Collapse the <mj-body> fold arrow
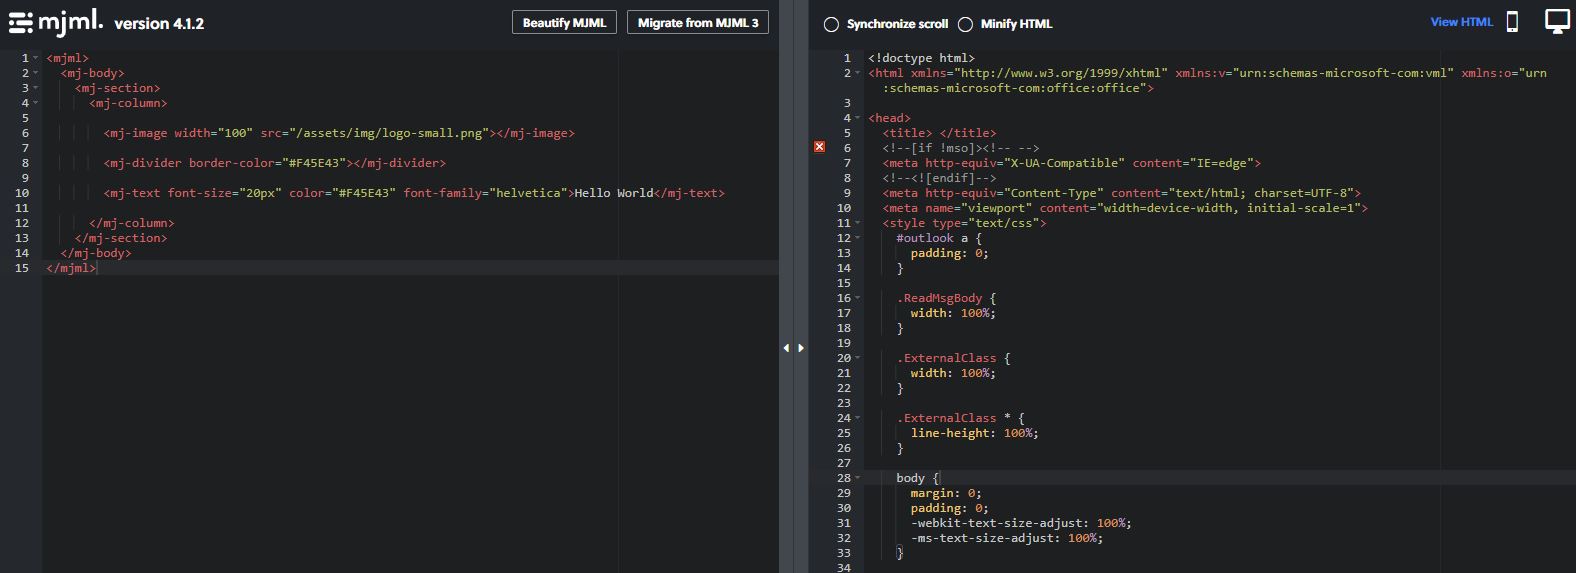1576x573 pixels. point(36,73)
